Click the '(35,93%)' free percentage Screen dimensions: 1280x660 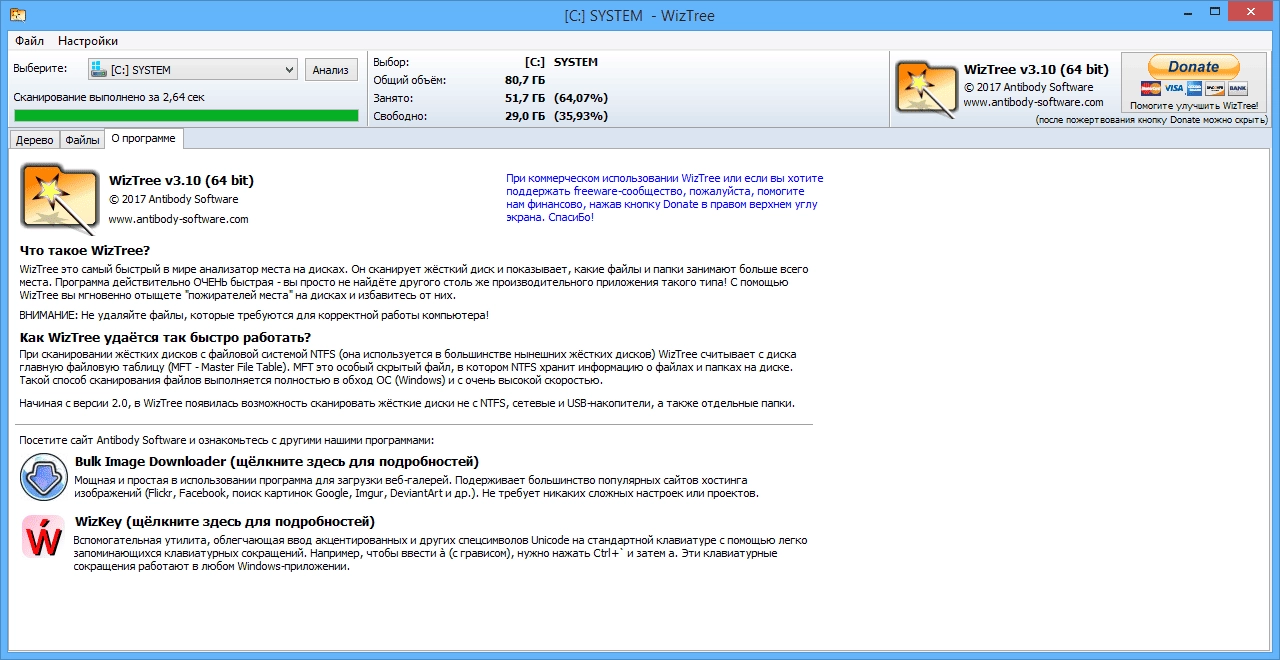click(x=580, y=116)
